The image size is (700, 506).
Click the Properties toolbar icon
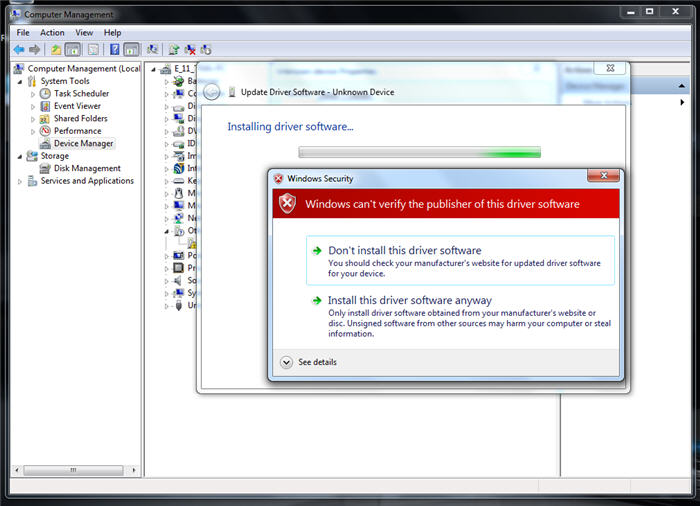coord(93,50)
